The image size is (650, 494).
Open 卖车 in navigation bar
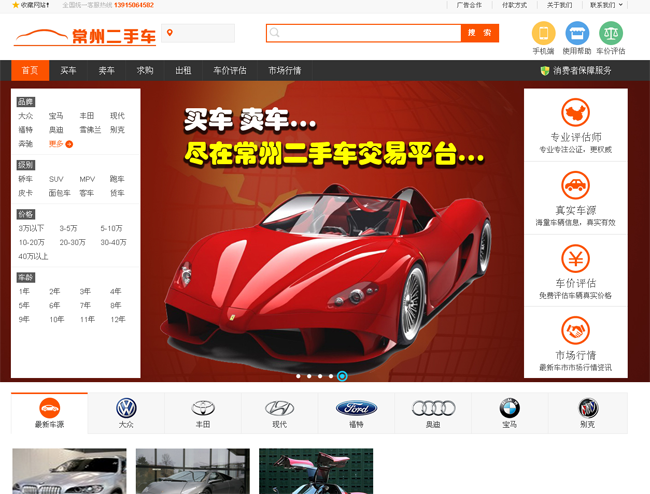point(107,70)
